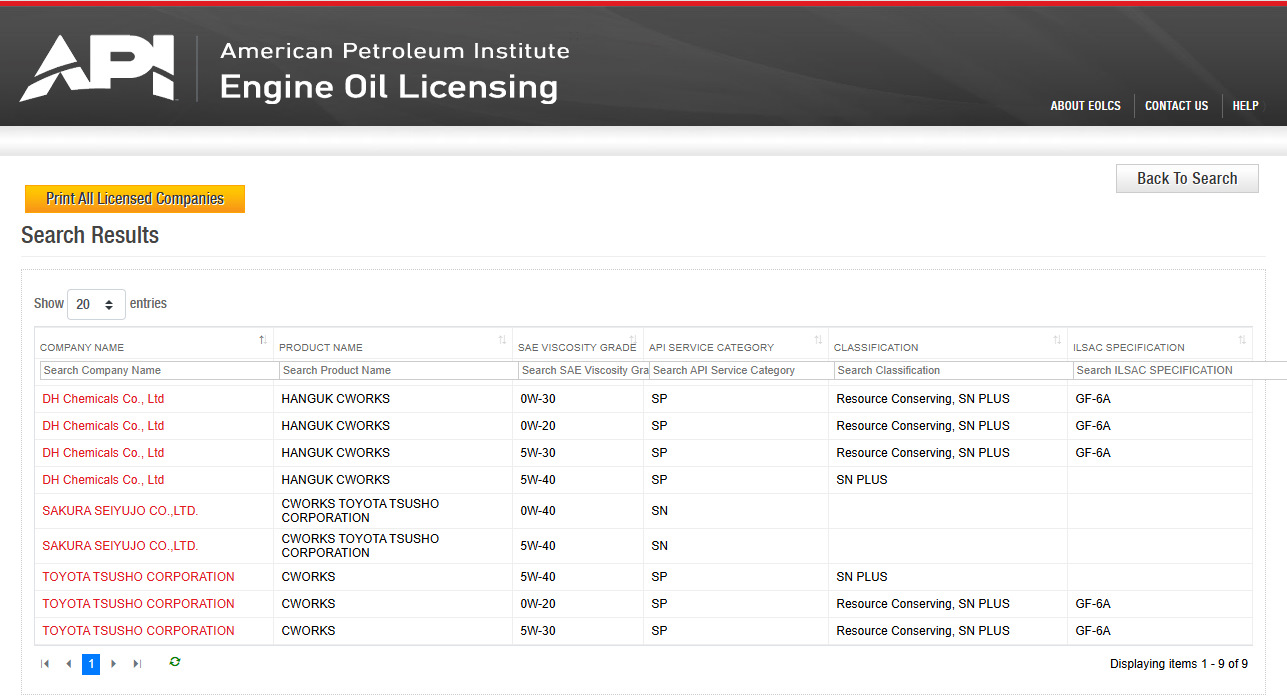This screenshot has width=1287, height=698.
Task: Open TOYOTA TSUSHO link in 5W-40 row
Action: point(138,577)
